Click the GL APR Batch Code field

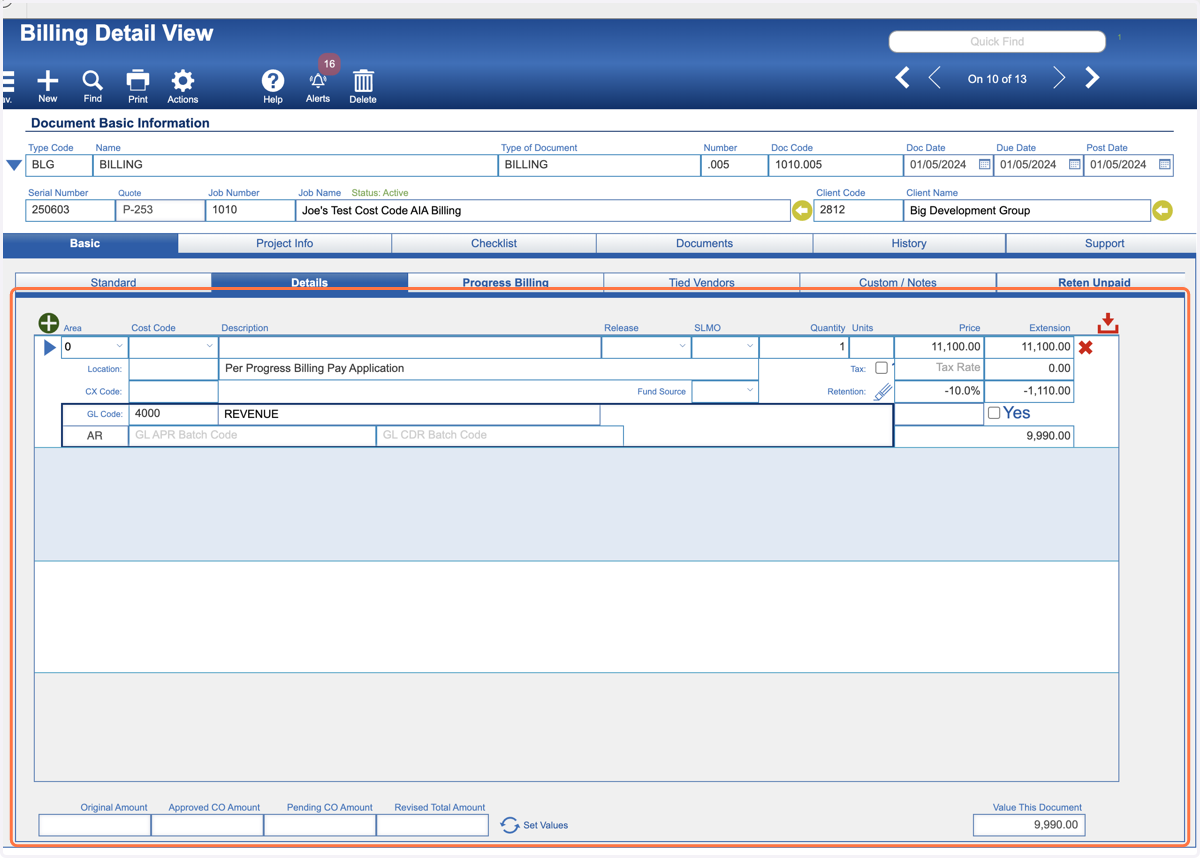[252, 436]
